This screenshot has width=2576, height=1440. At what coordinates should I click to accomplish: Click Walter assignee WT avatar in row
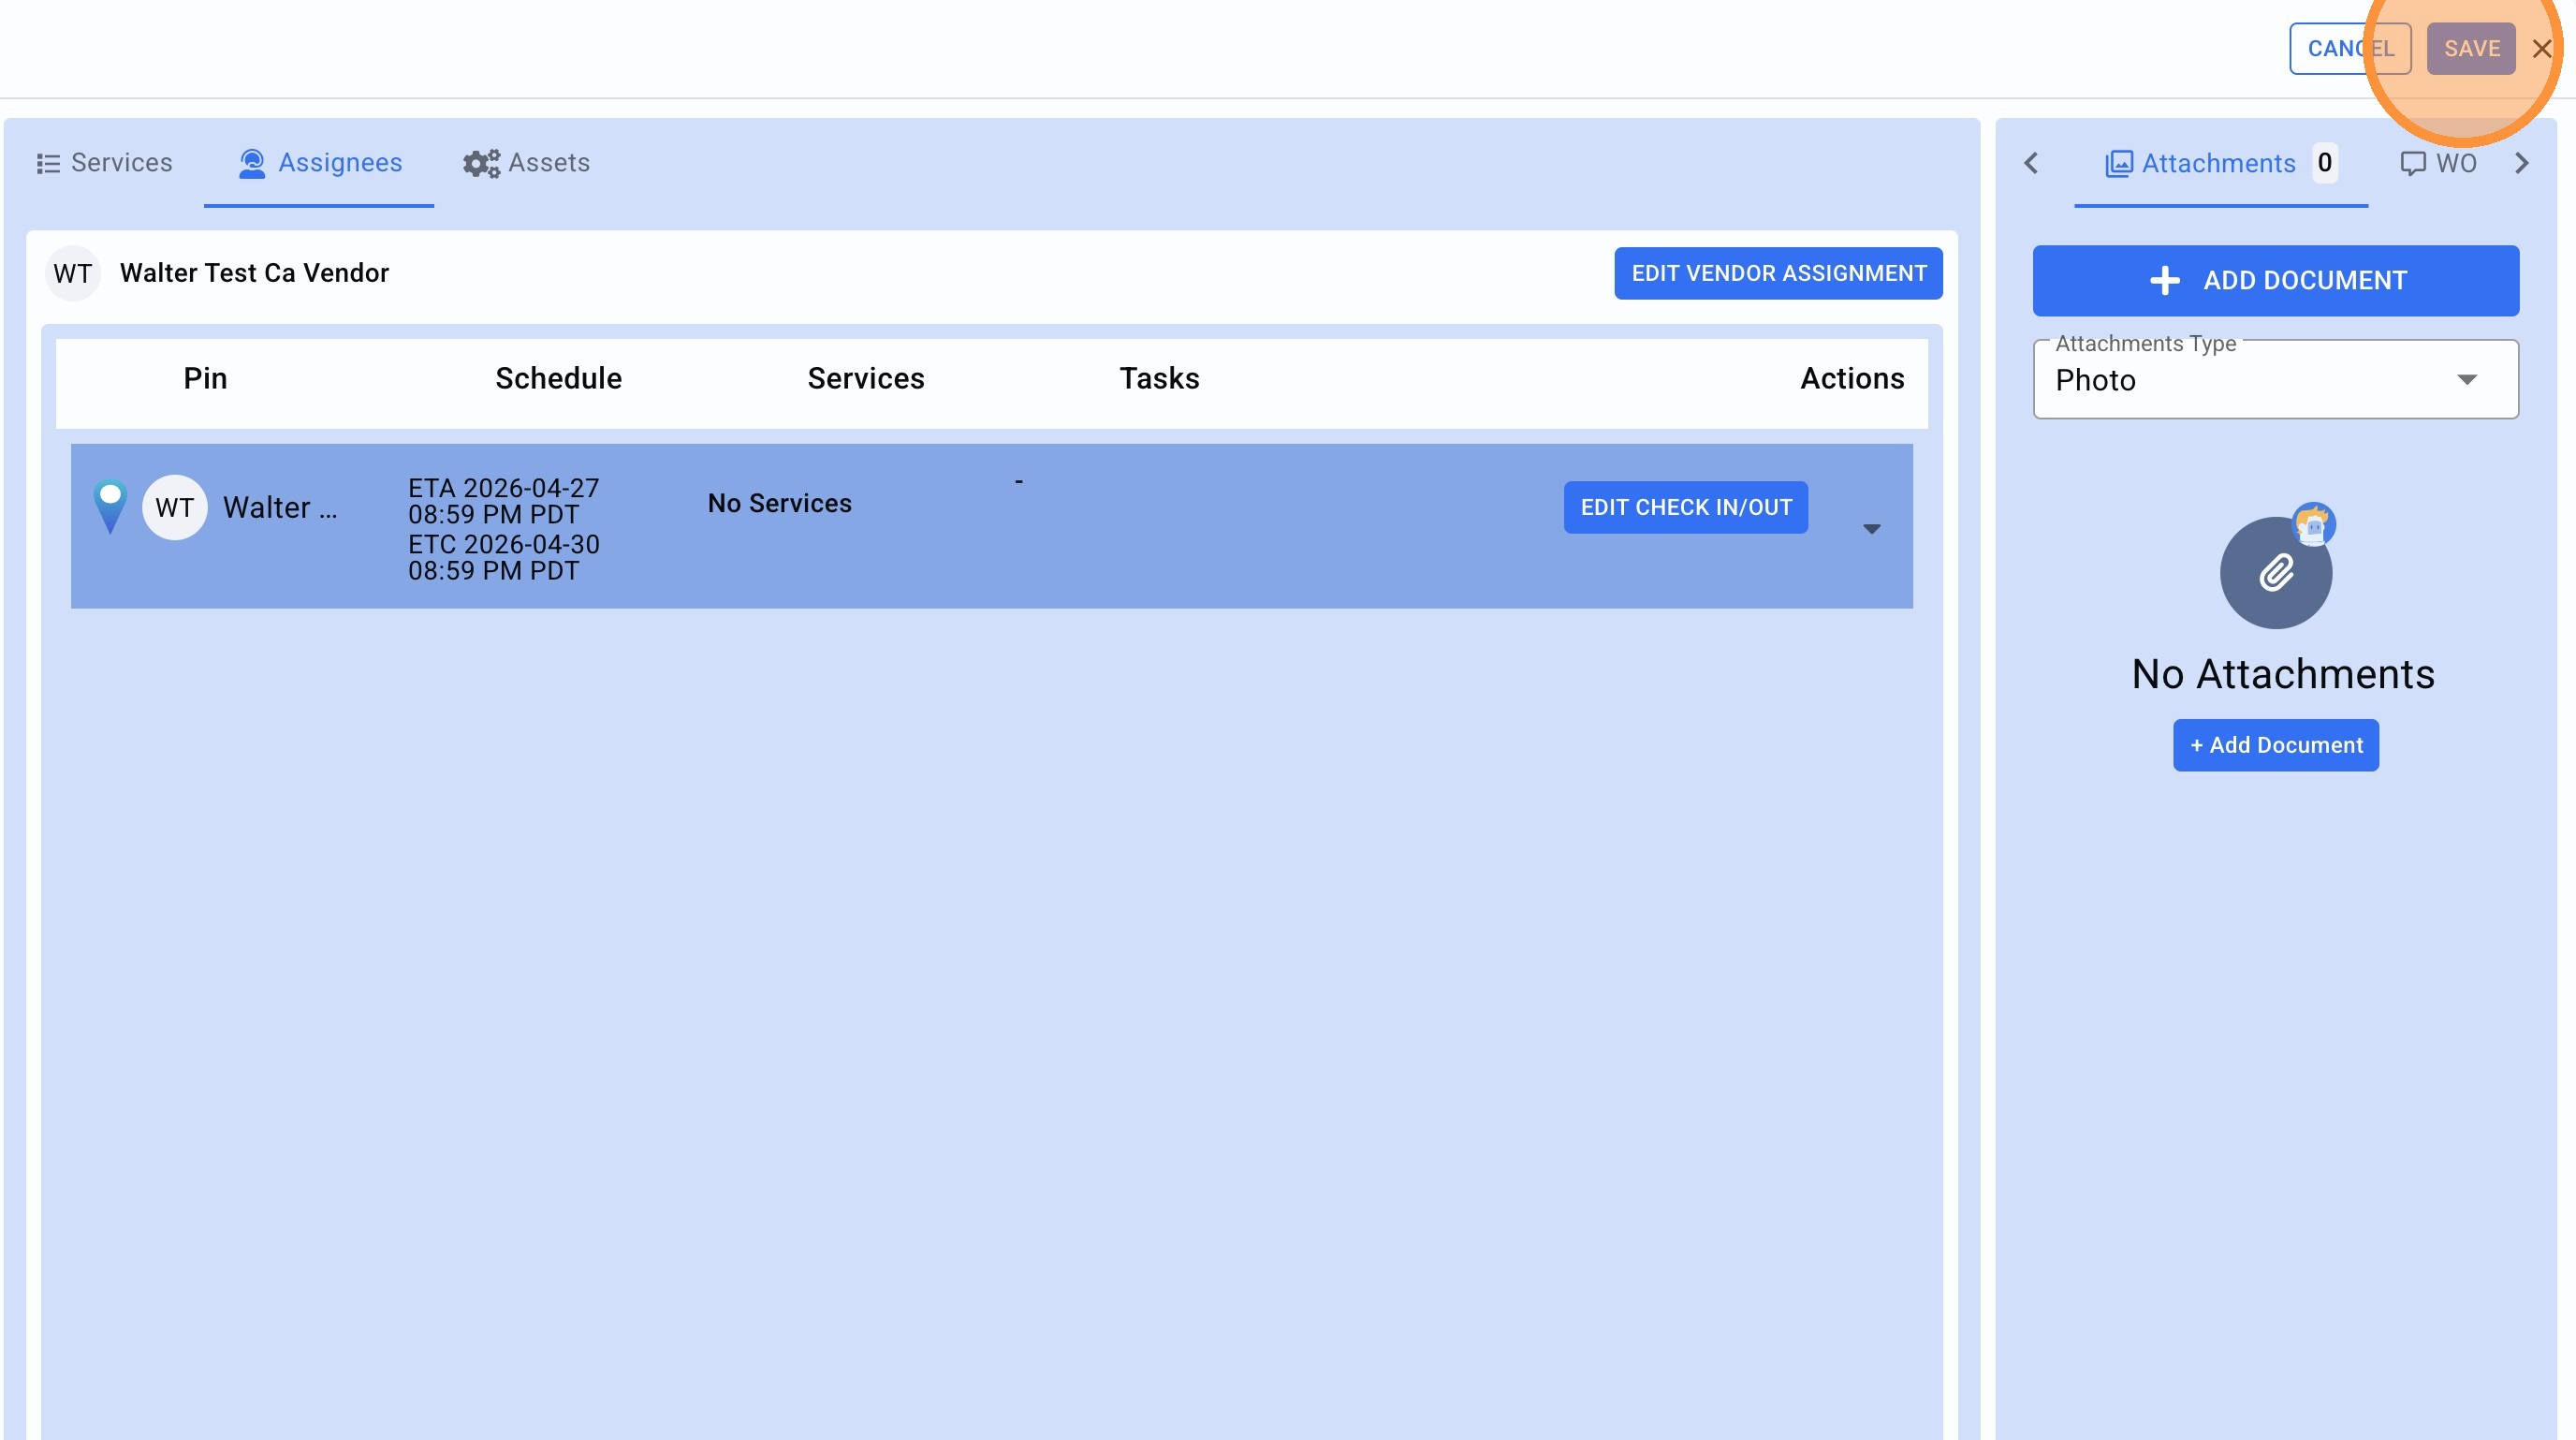tap(175, 508)
